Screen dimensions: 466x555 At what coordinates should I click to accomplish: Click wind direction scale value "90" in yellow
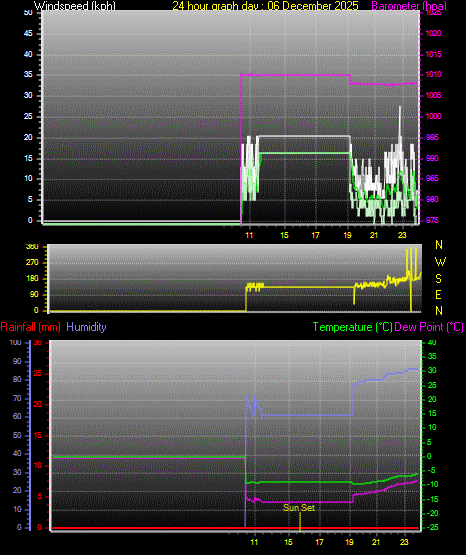click(x=34, y=294)
